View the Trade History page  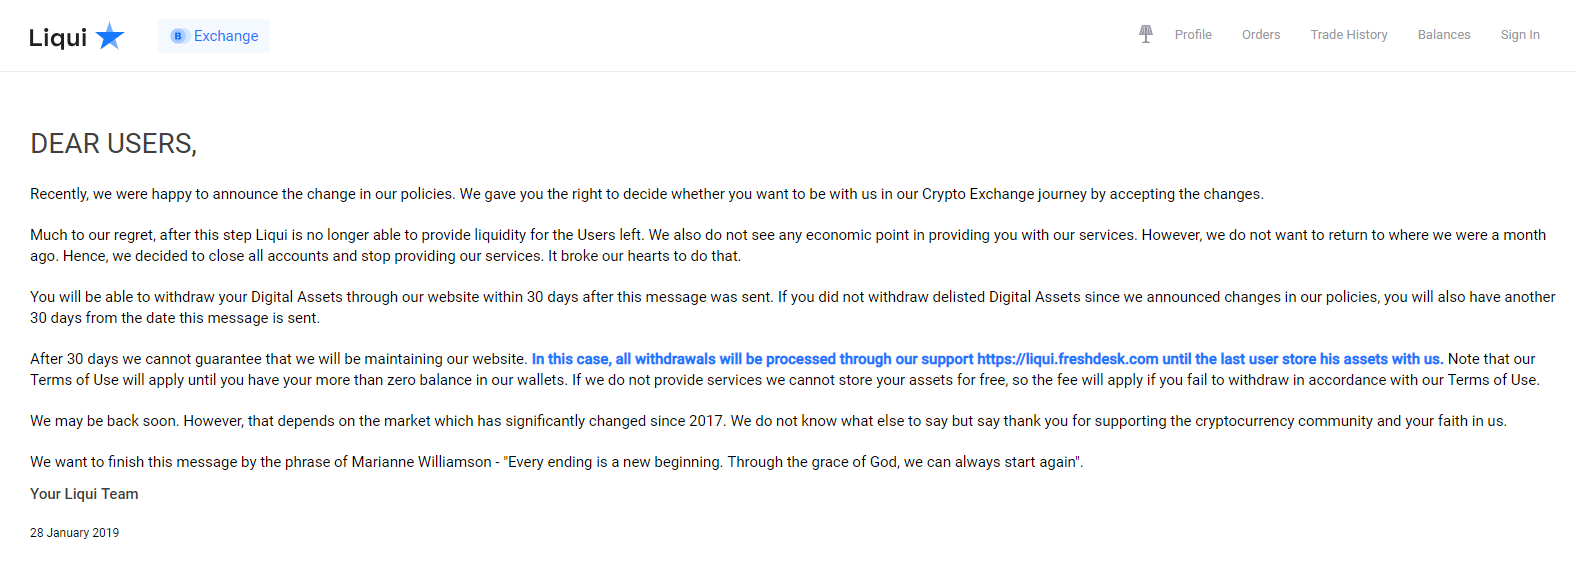(x=1349, y=35)
